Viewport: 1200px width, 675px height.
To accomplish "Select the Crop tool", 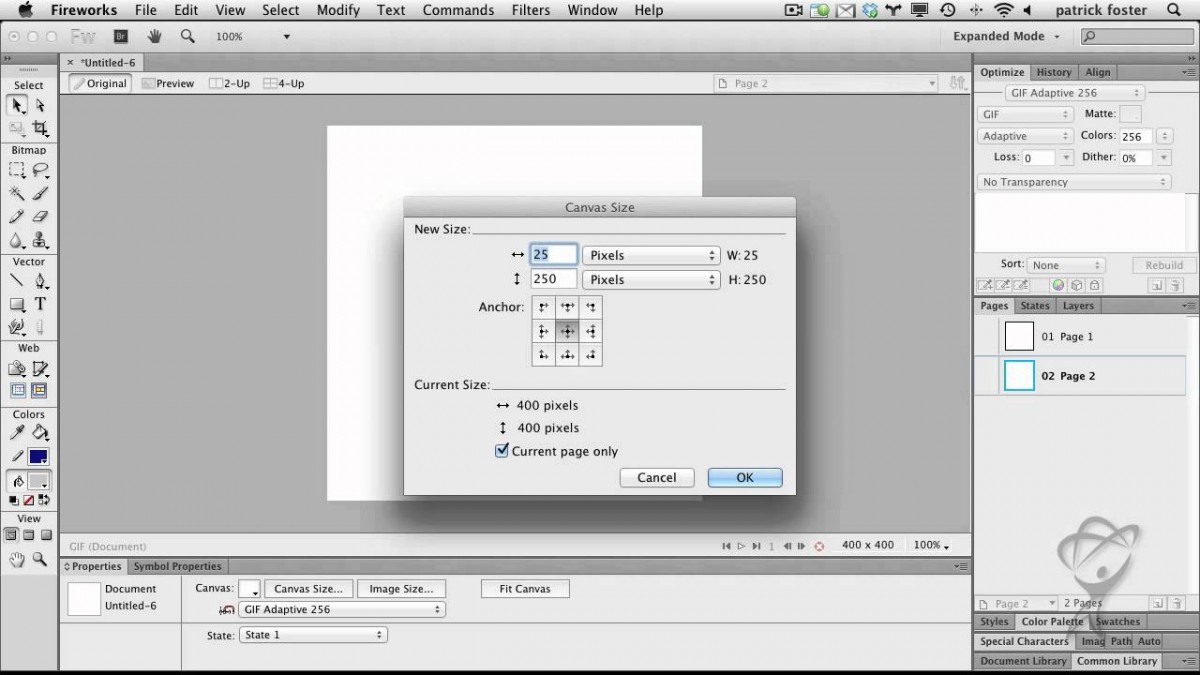I will (40, 128).
